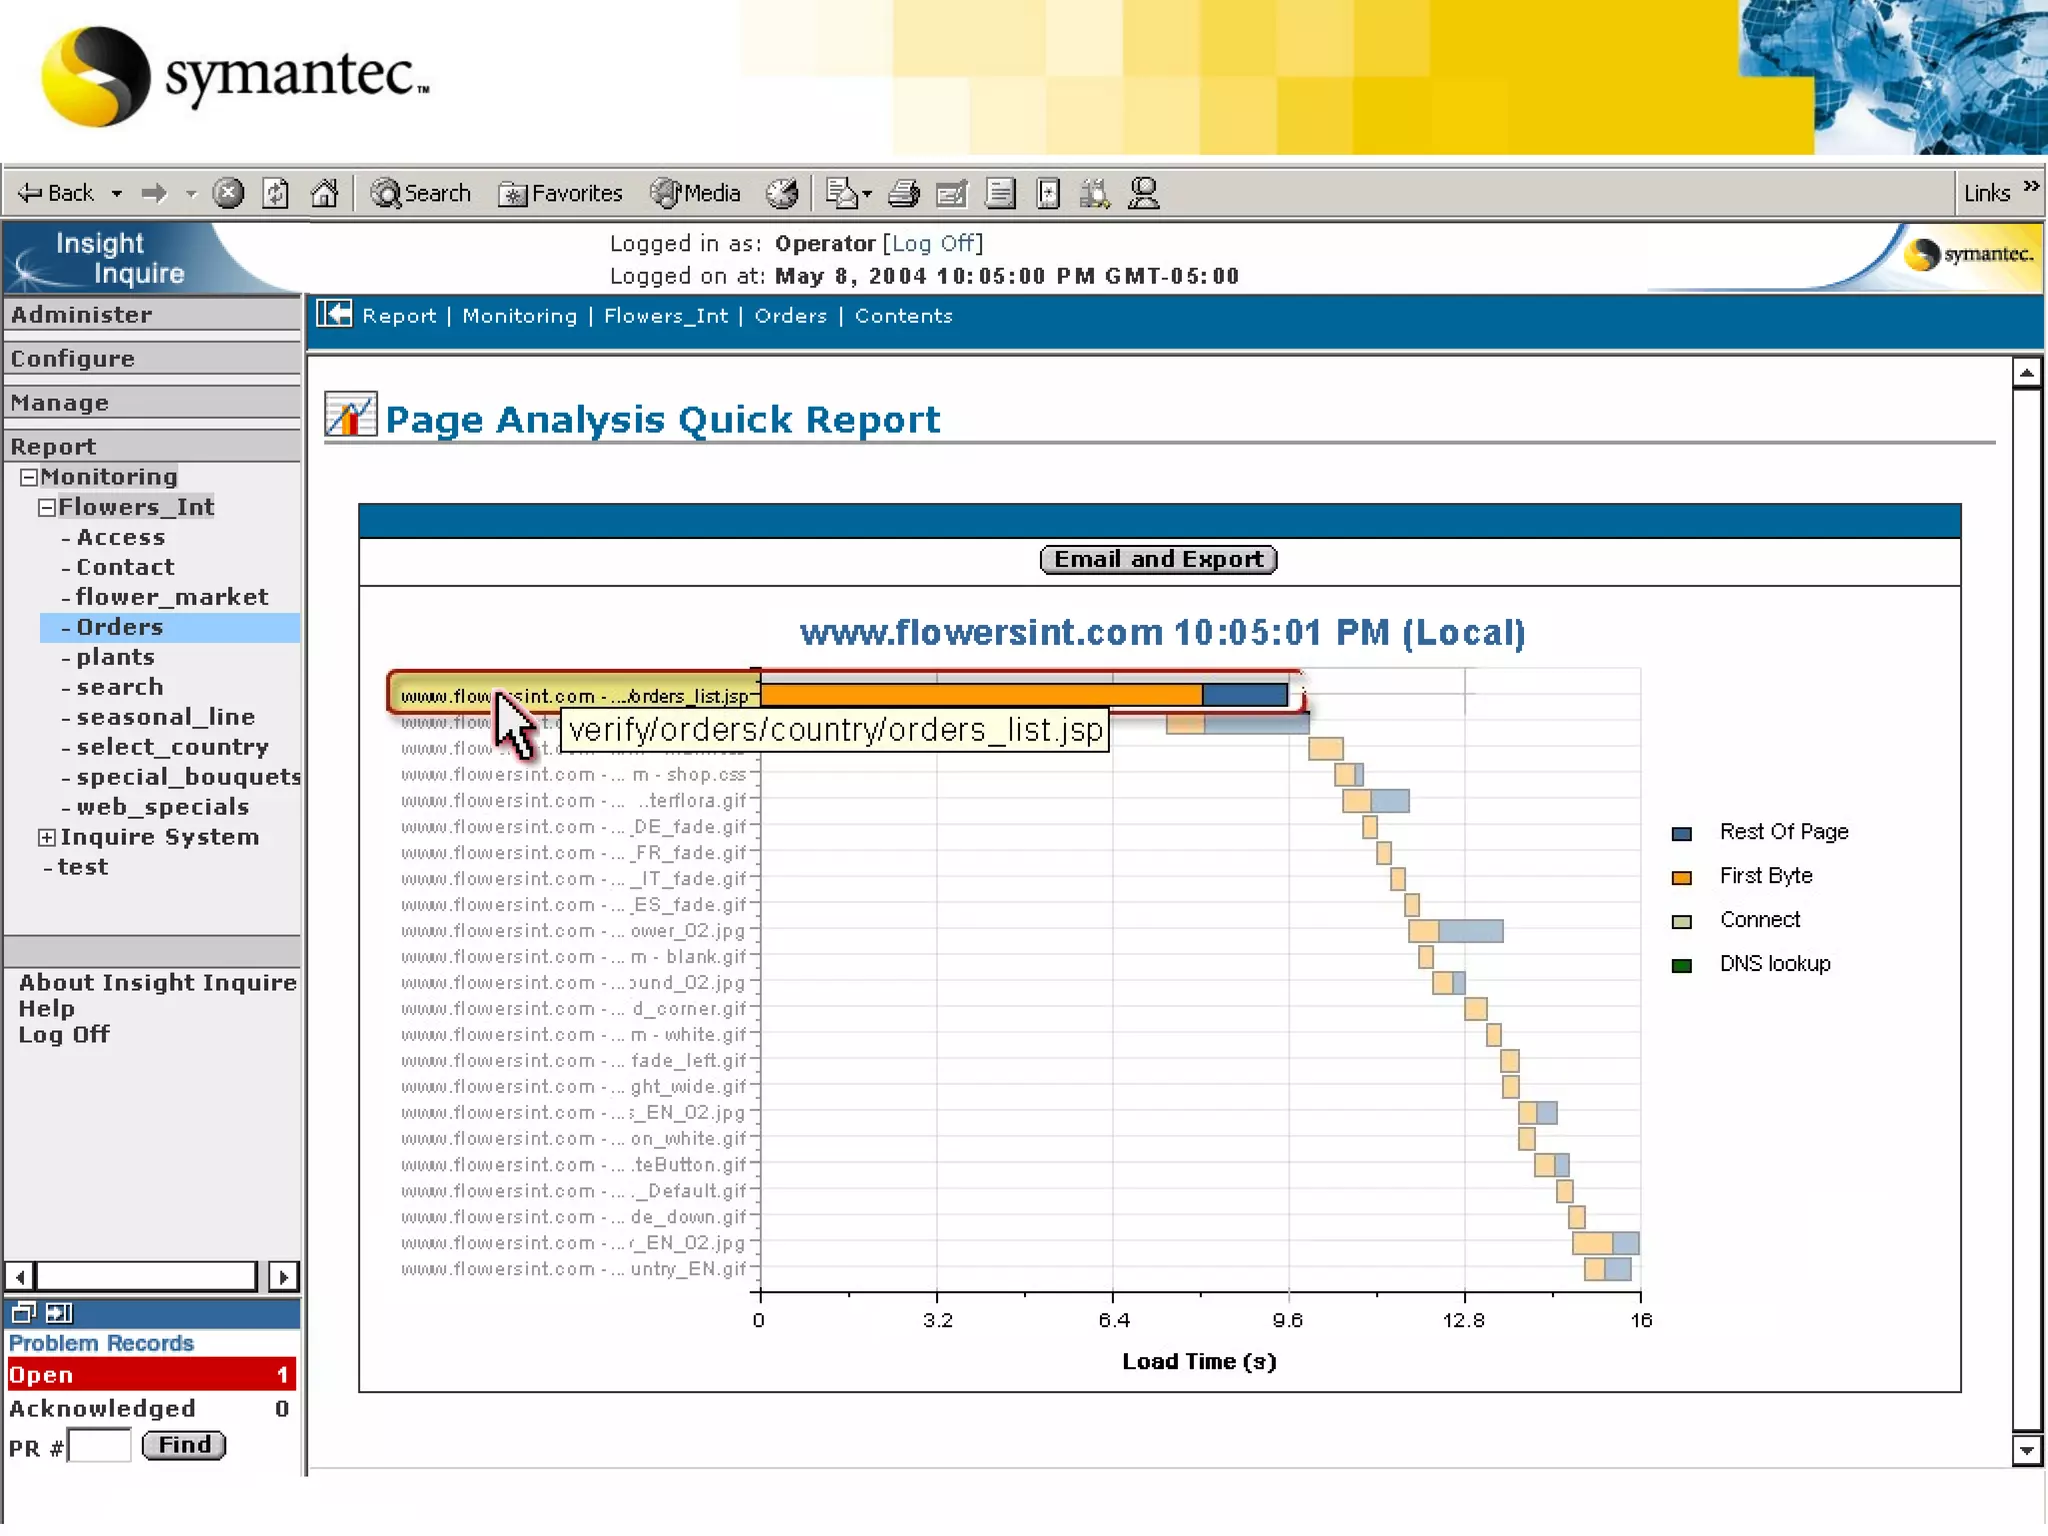Collapse the Monitoring tree node
The width and height of the screenshot is (2048, 1536).
29,478
